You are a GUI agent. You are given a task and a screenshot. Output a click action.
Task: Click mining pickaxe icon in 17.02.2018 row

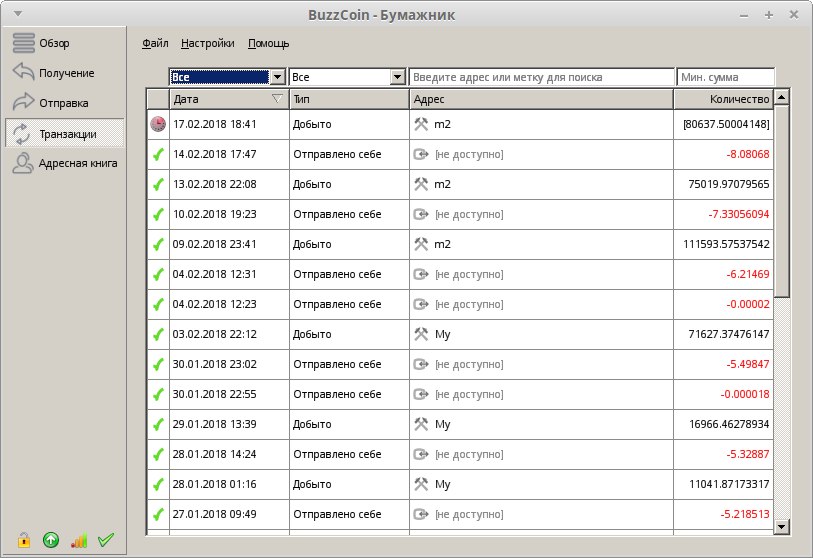tap(421, 124)
